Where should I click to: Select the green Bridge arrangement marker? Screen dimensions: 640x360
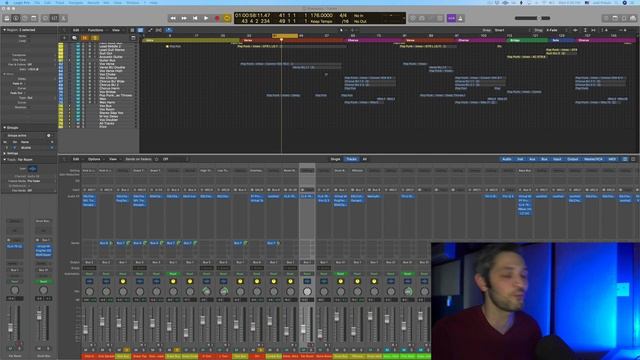point(527,40)
